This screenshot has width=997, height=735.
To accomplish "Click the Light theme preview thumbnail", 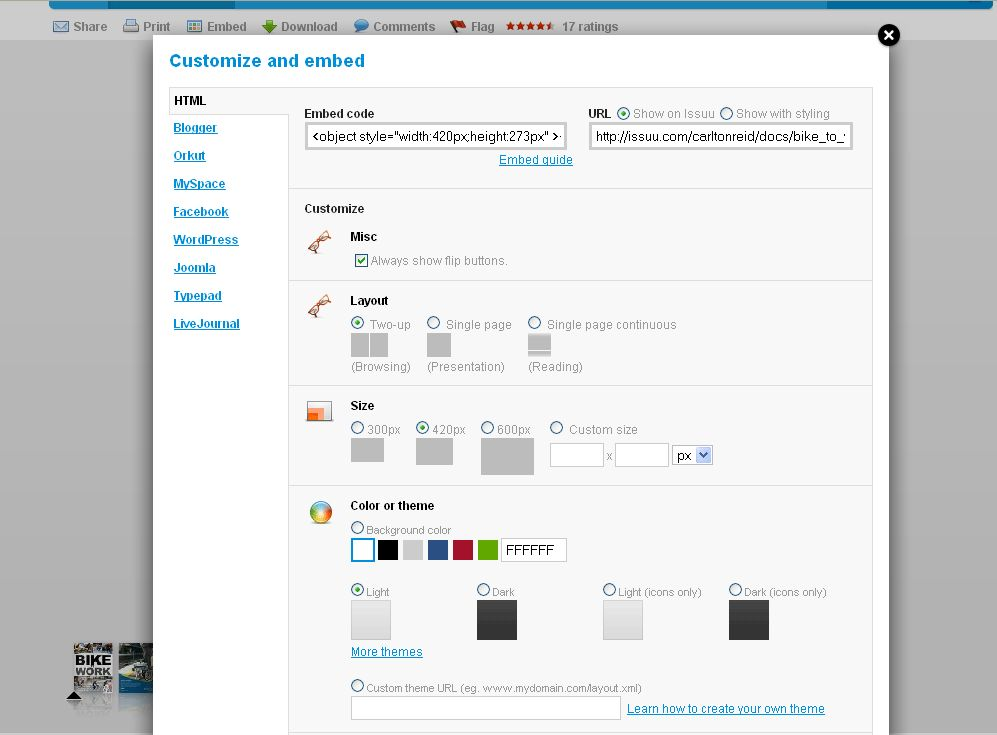I will coord(371,620).
